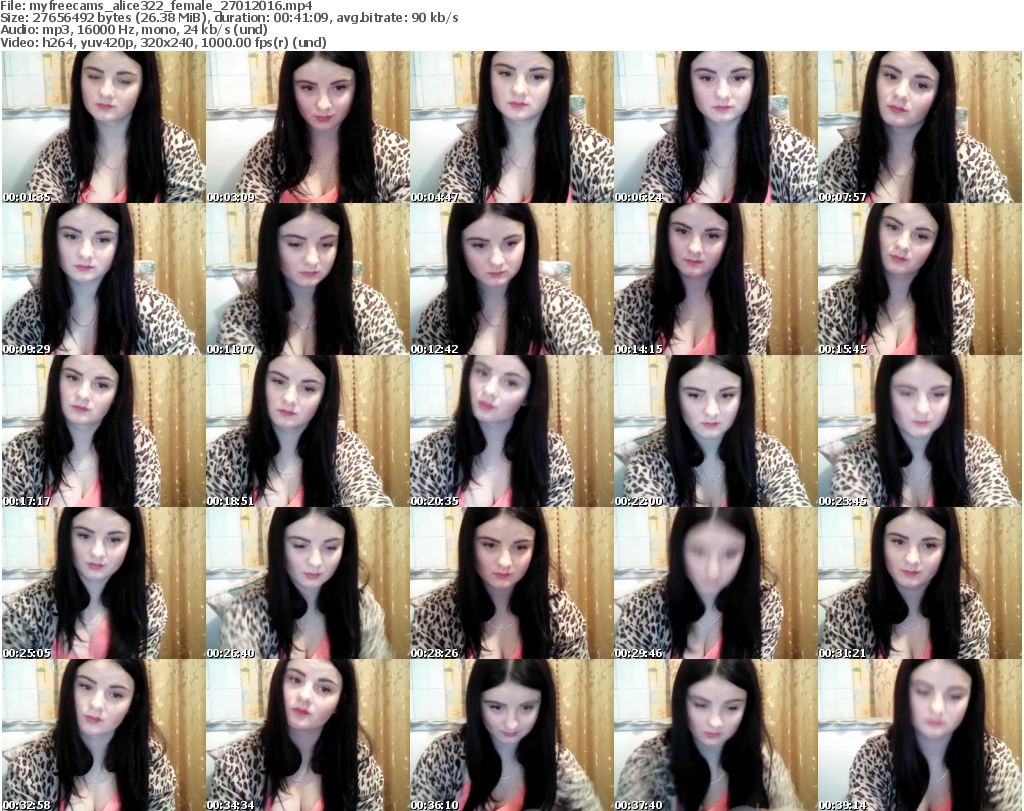Click the 00:14:15 thumbnail

pyautogui.click(x=715, y=279)
